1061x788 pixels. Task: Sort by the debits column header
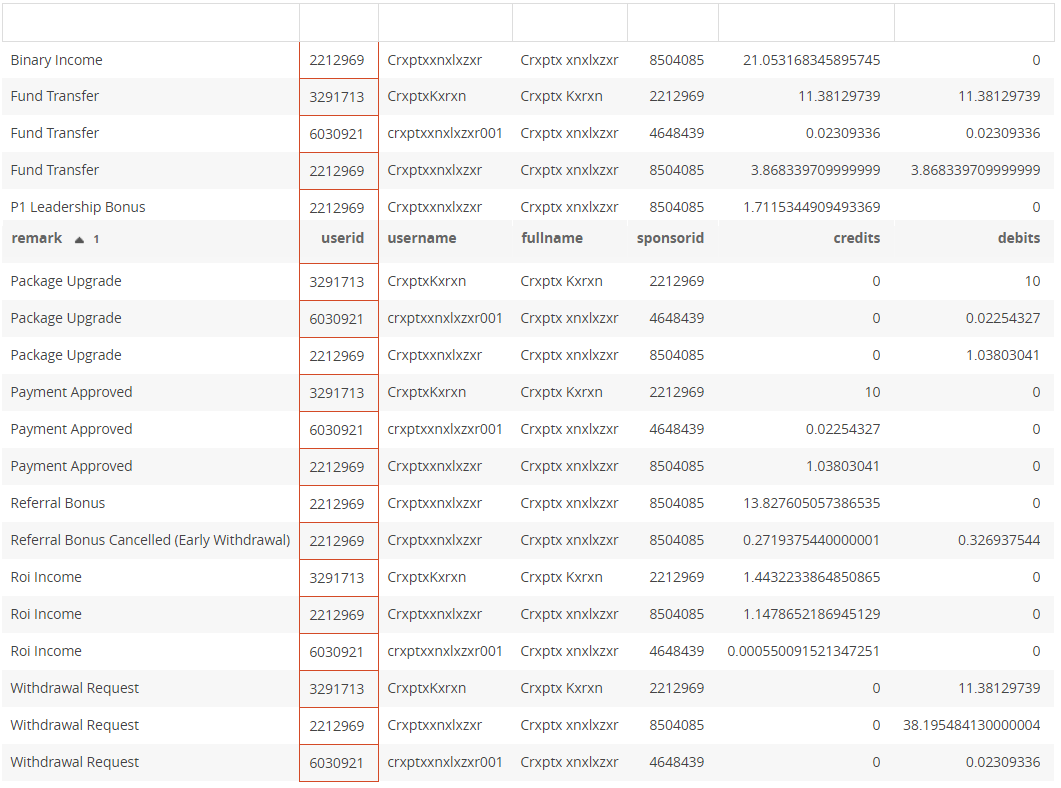(1018, 238)
